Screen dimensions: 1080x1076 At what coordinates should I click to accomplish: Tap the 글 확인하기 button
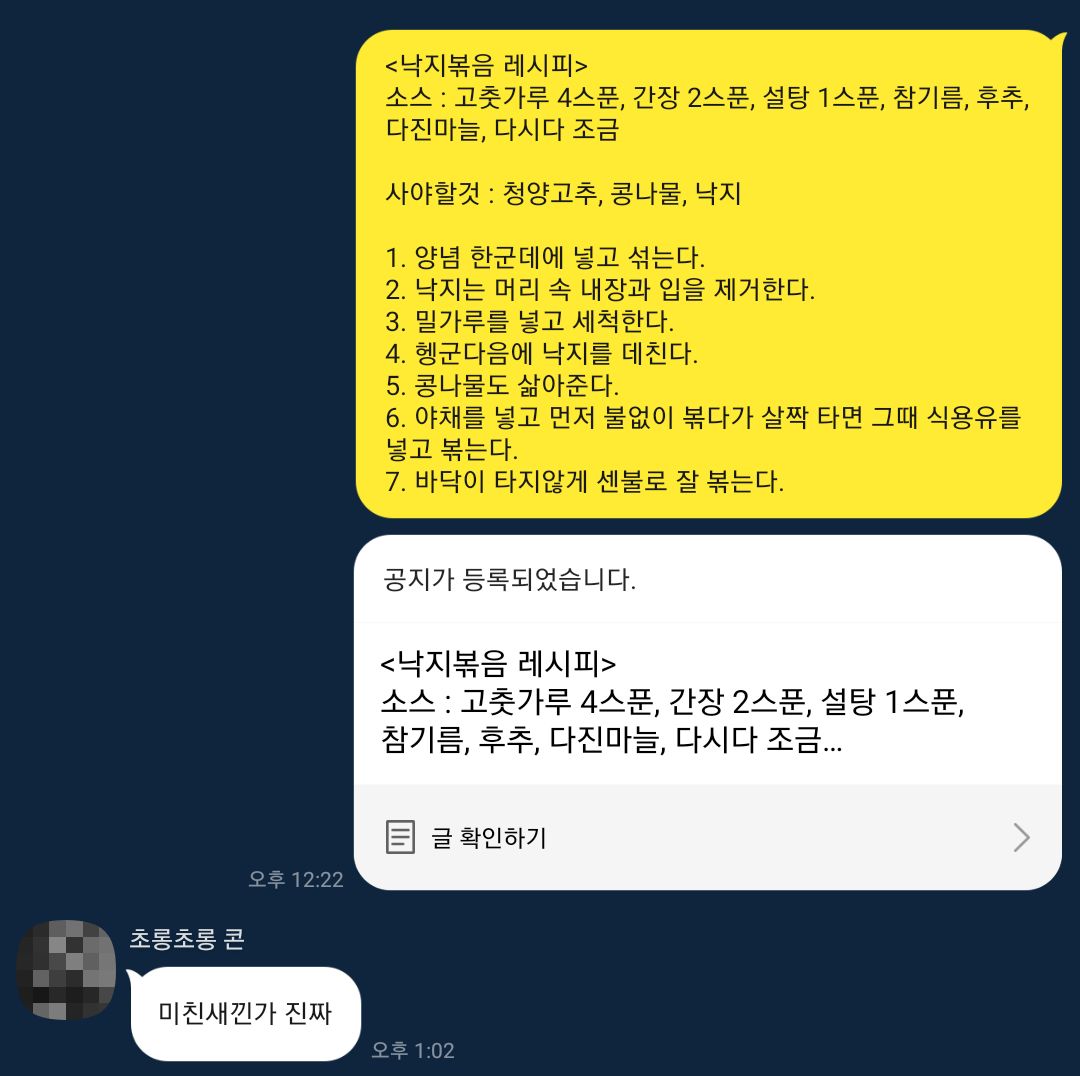(x=707, y=837)
